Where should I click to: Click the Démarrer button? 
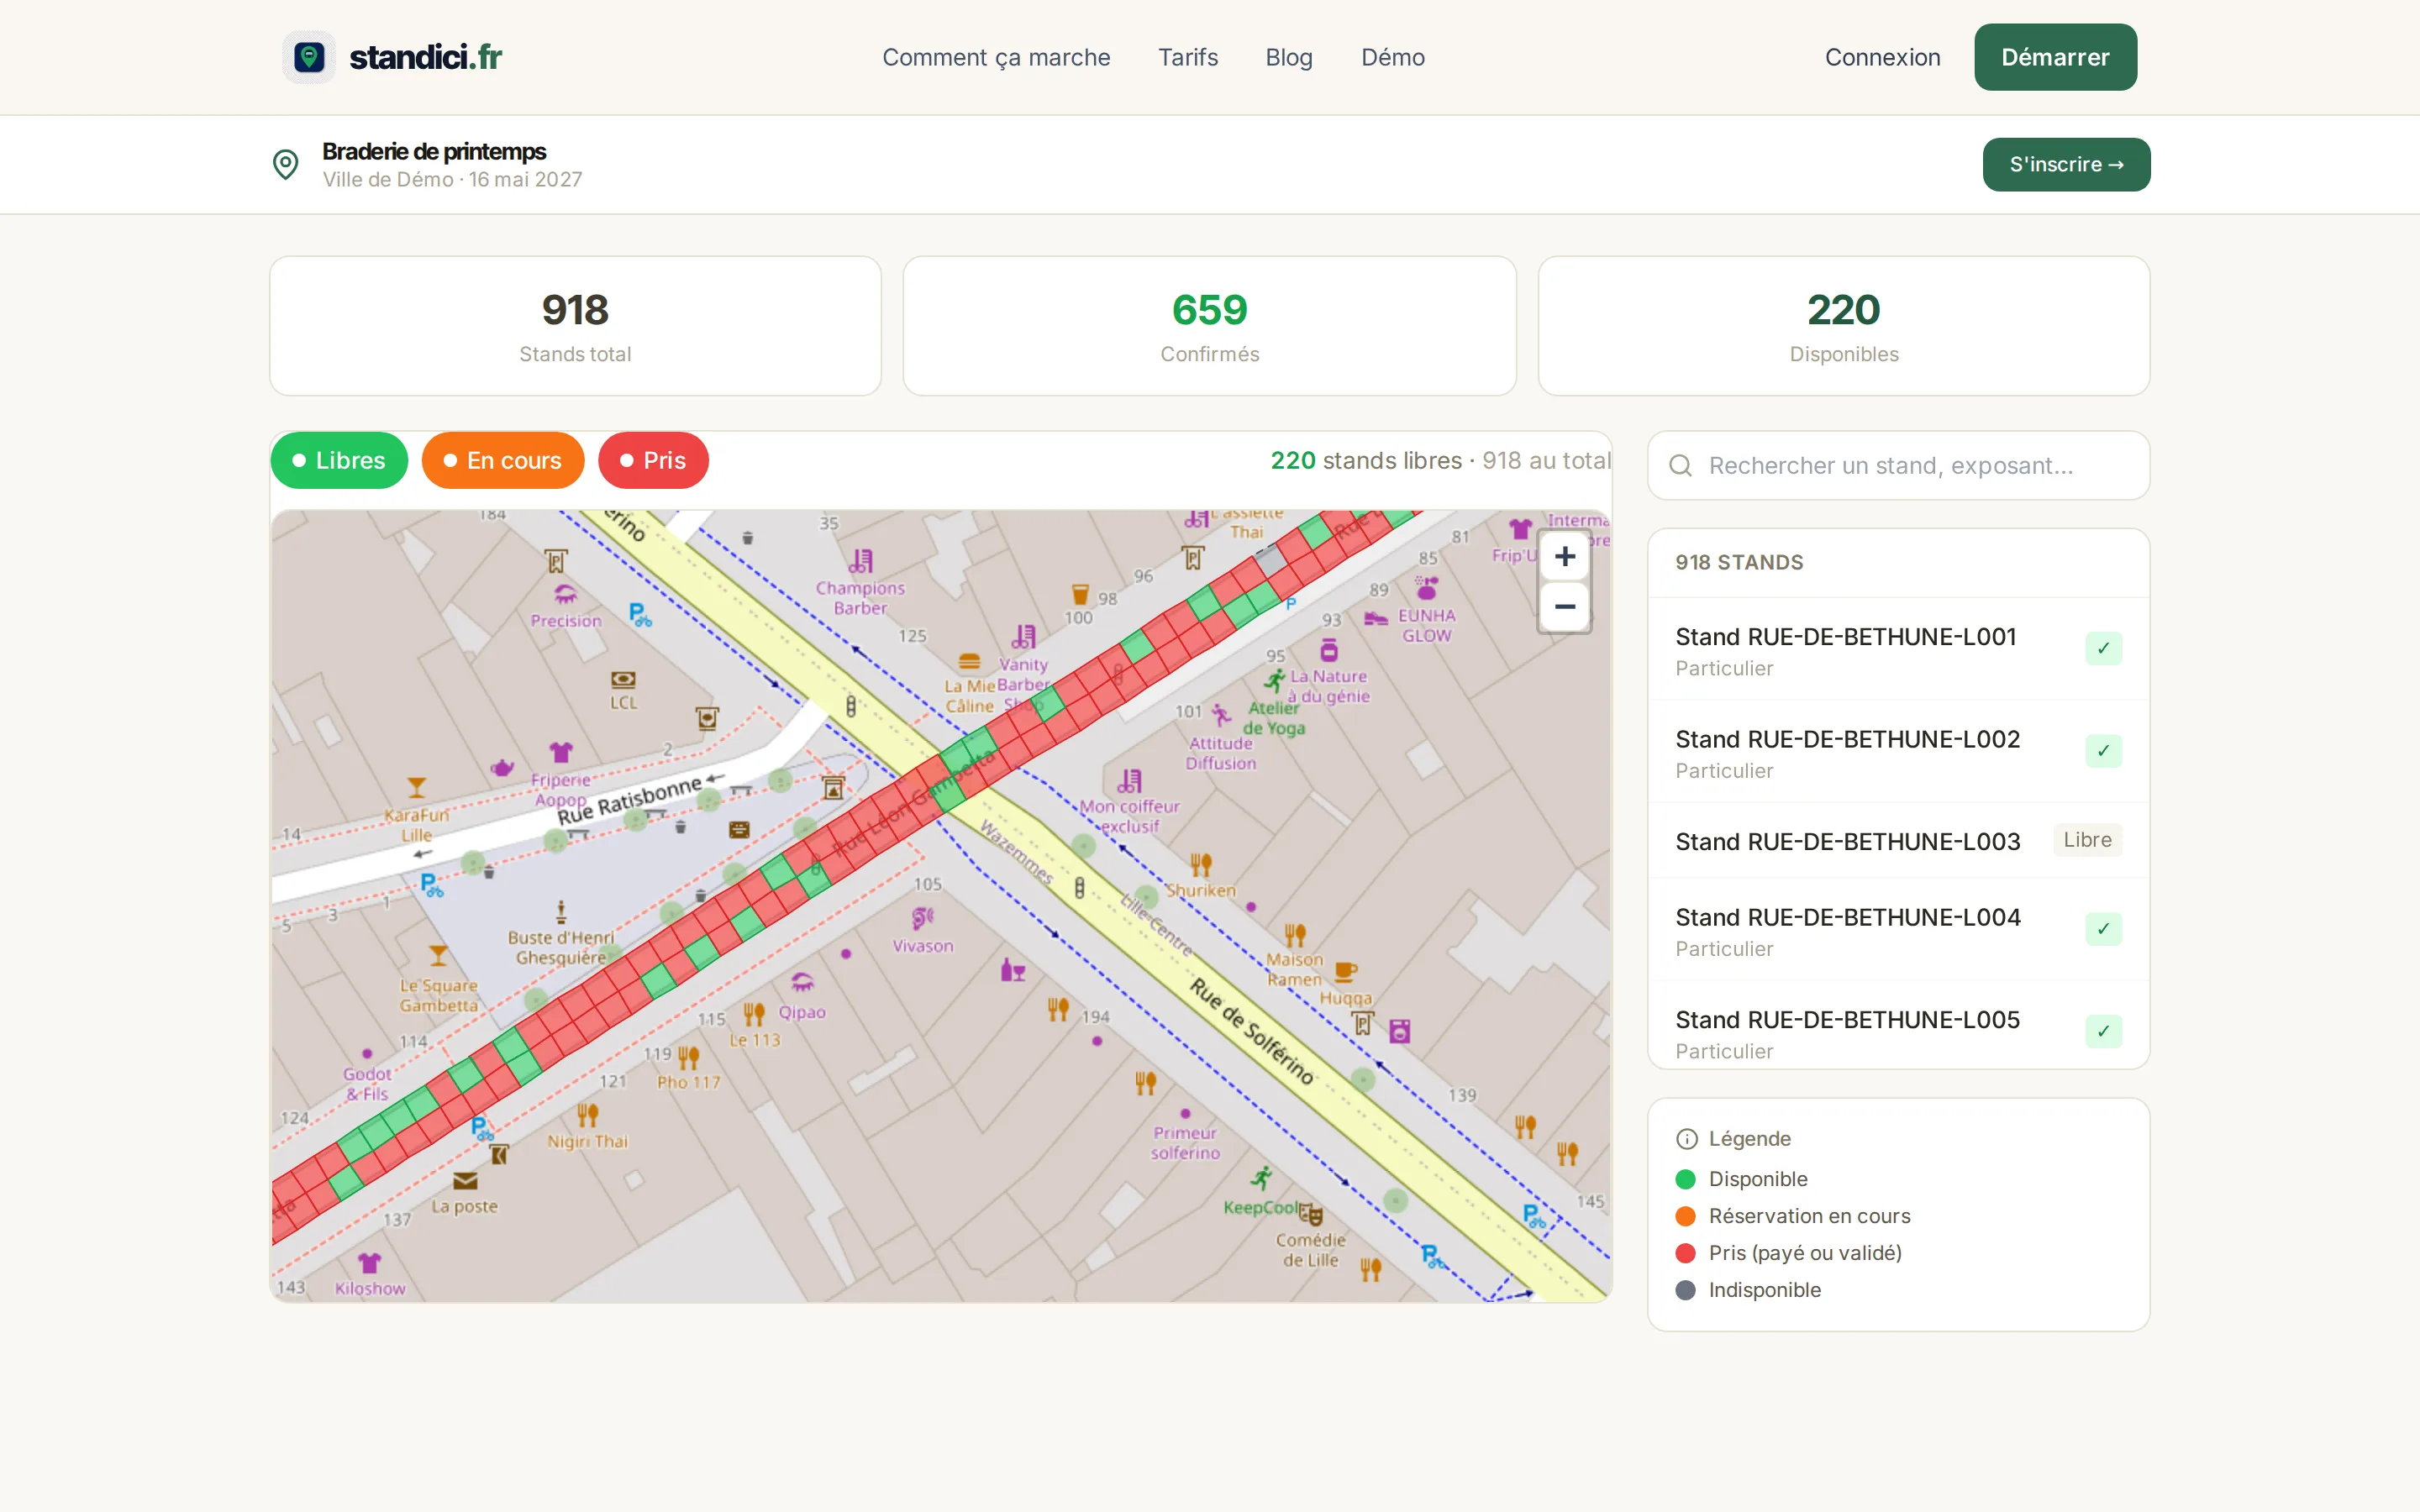(x=2055, y=57)
